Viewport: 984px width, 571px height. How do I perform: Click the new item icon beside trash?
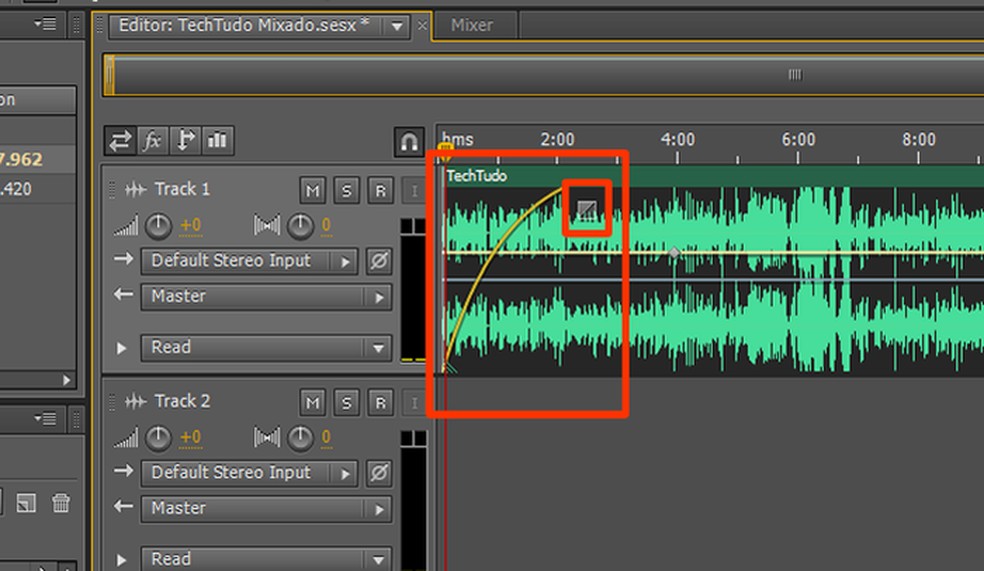click(x=26, y=503)
